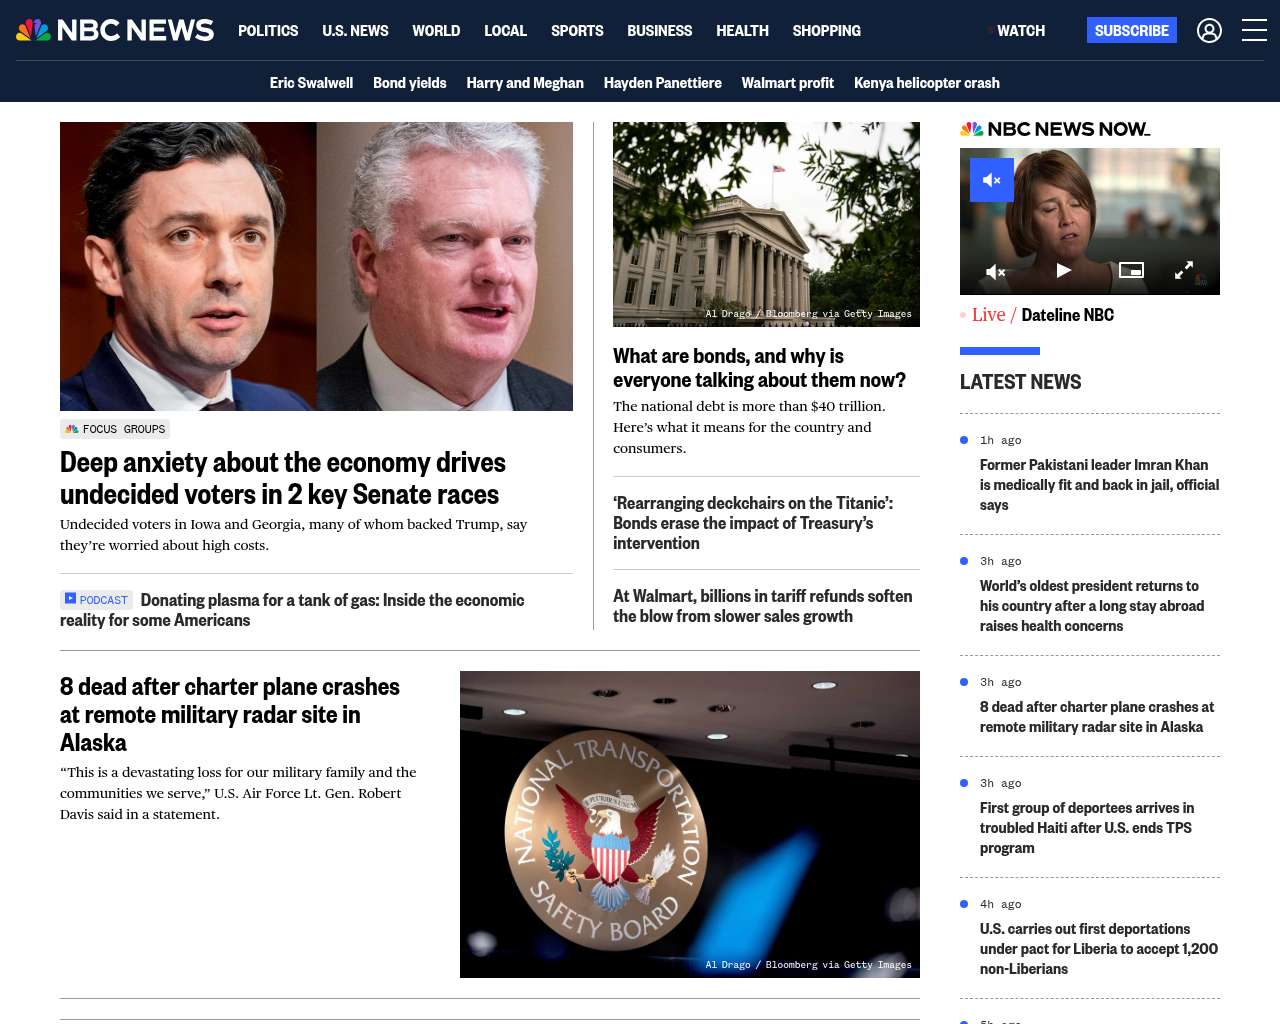Open 'What are bonds' headline
The height and width of the screenshot is (1024, 1280).
coord(759,368)
